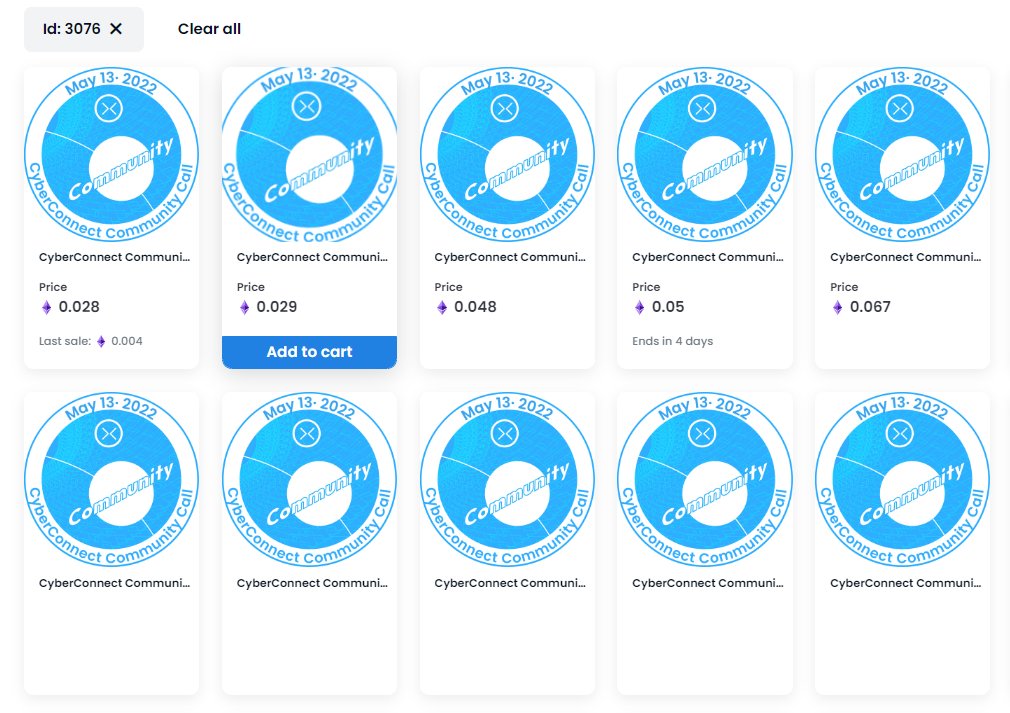Click the Ethereum icon beside price 0.028
1010x713 pixels.
[x=46, y=307]
